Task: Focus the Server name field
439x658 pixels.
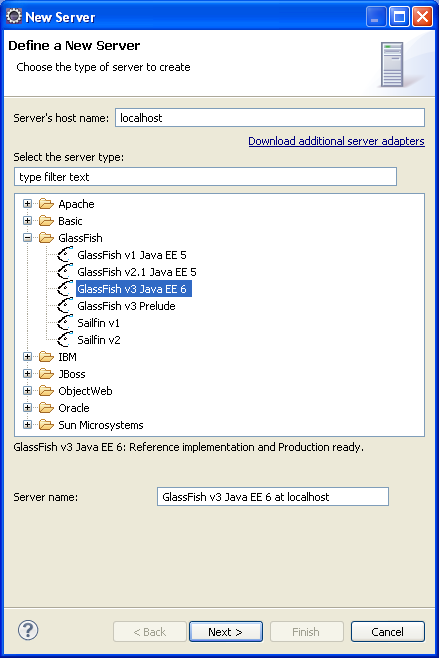Action: pyautogui.click(x=273, y=497)
